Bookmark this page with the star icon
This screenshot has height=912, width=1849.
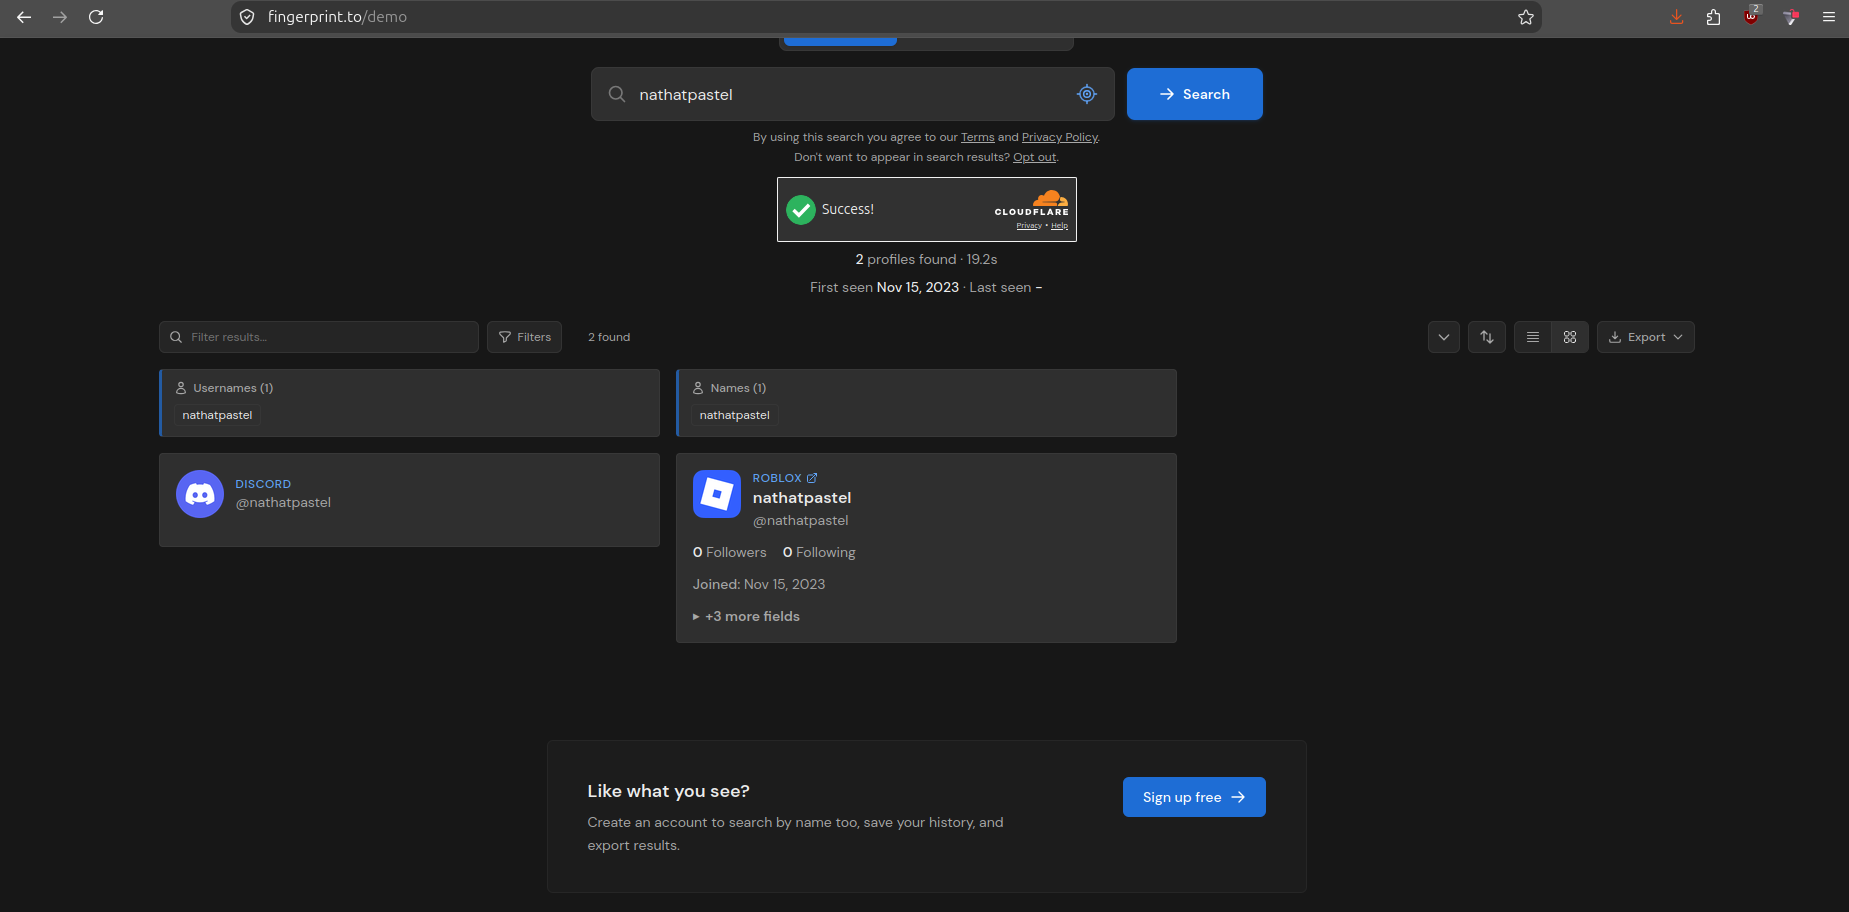coord(1525,17)
